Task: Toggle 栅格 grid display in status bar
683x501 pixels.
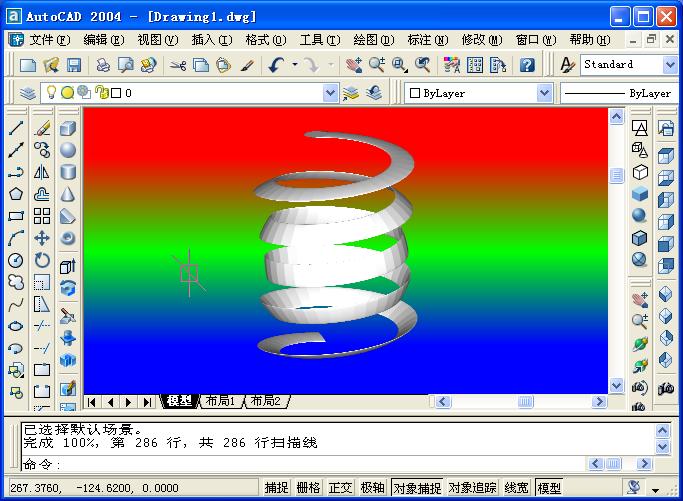Action: tap(308, 487)
